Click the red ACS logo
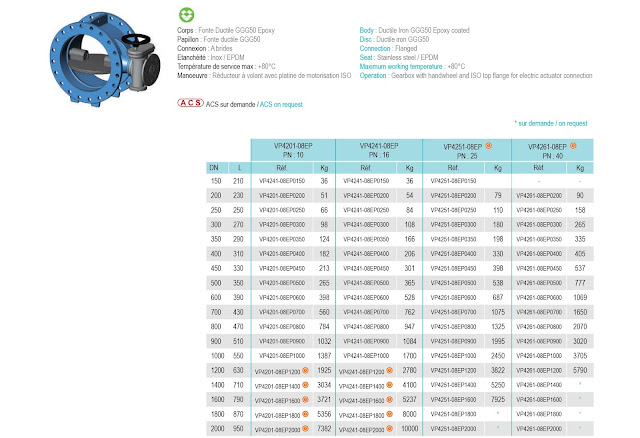The height and width of the screenshot is (438, 640). pyautogui.click(x=190, y=103)
